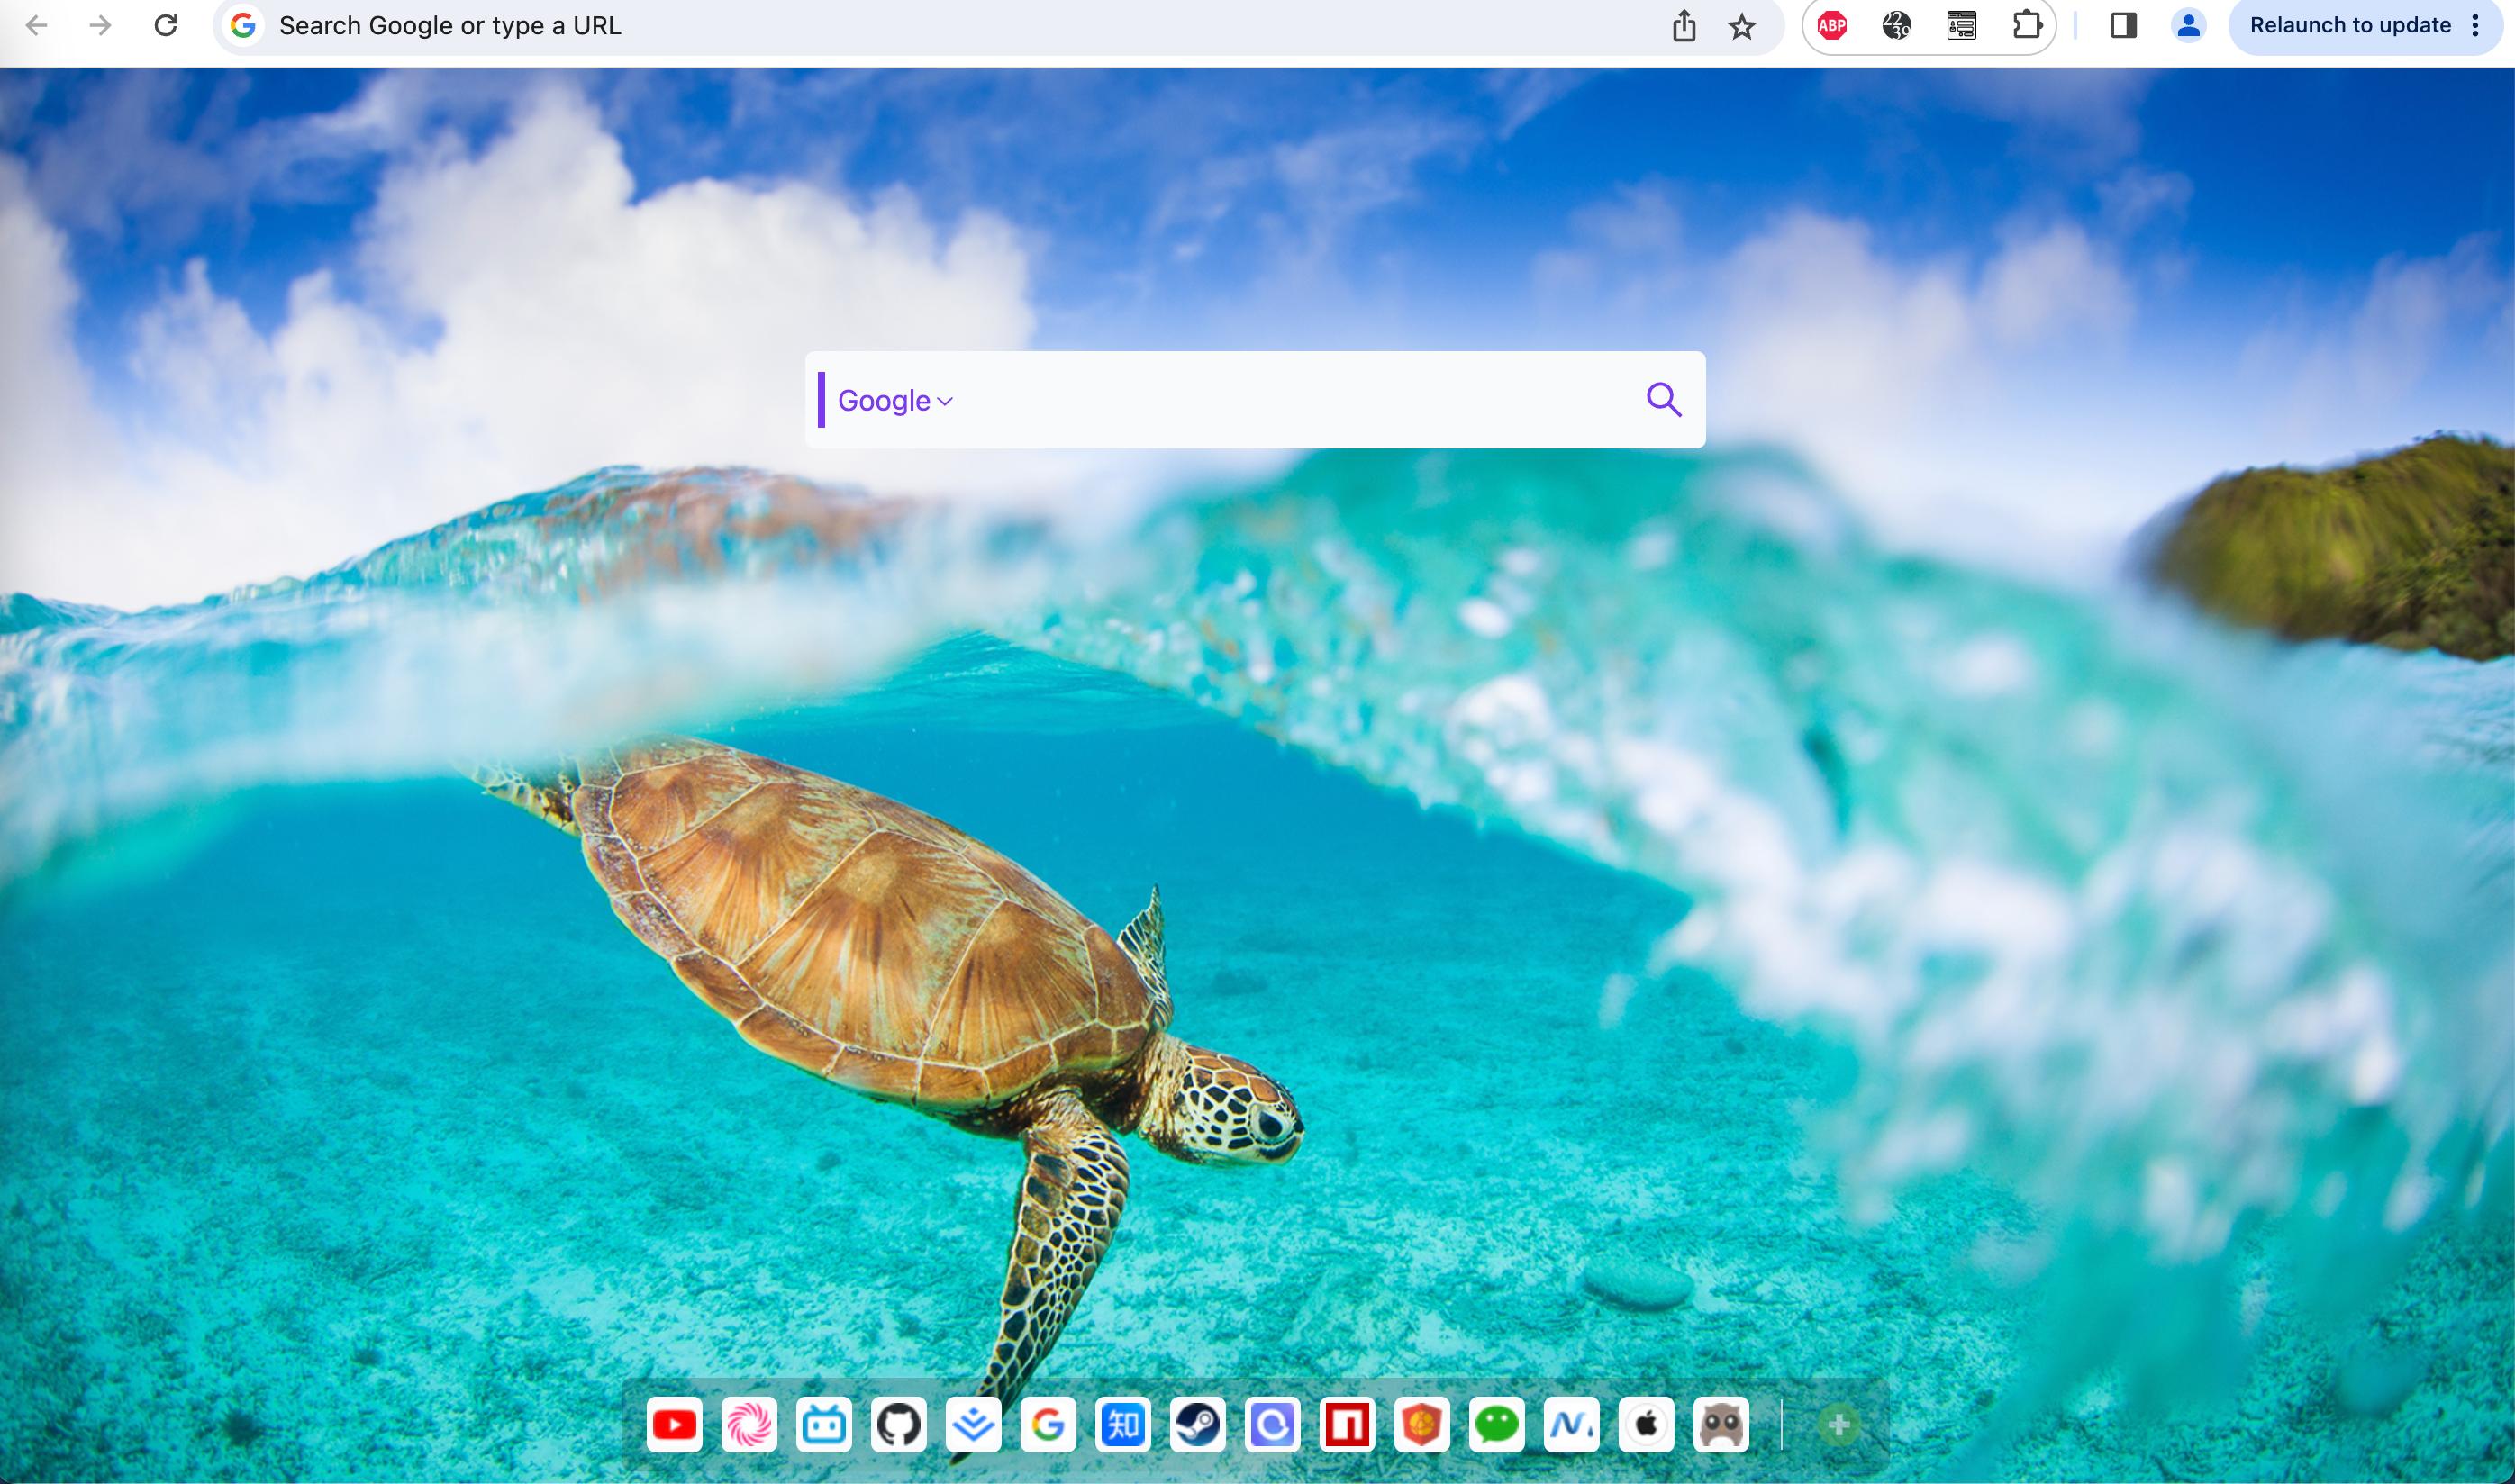This screenshot has height=1484, width=2515.
Task: Bookmark this tab with the star icon
Action: [x=1742, y=27]
